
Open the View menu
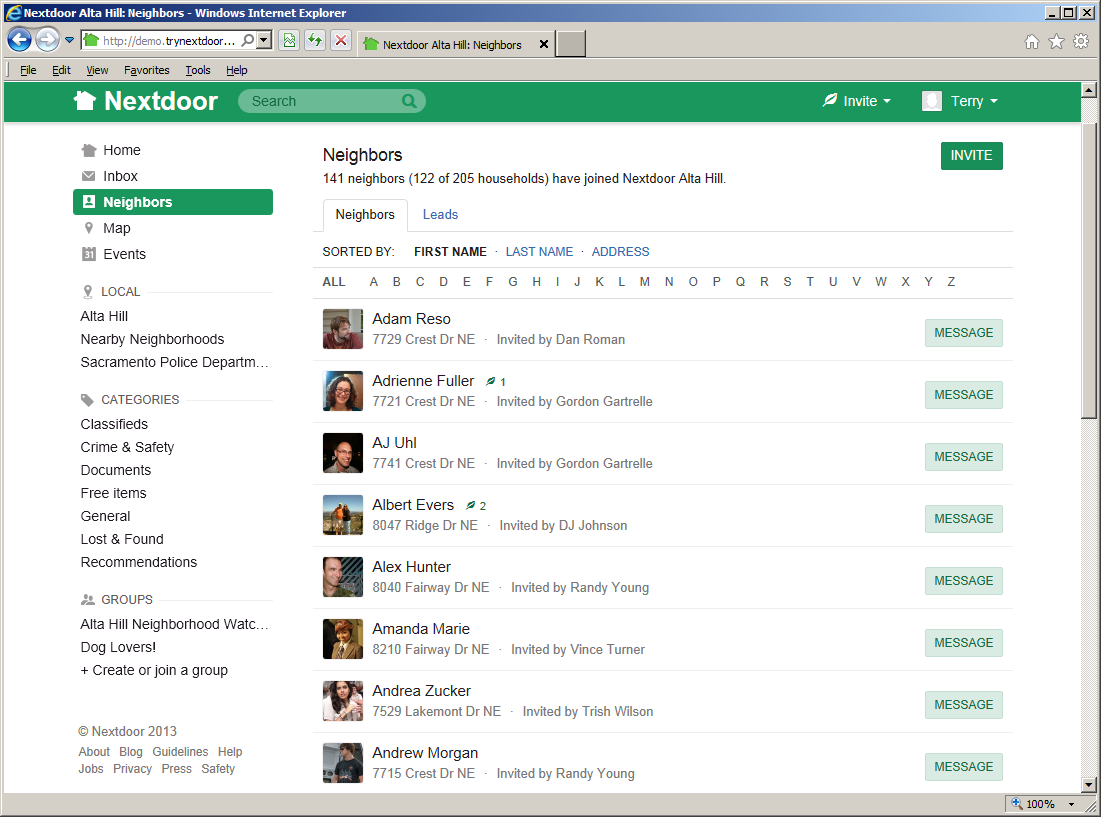tap(97, 70)
